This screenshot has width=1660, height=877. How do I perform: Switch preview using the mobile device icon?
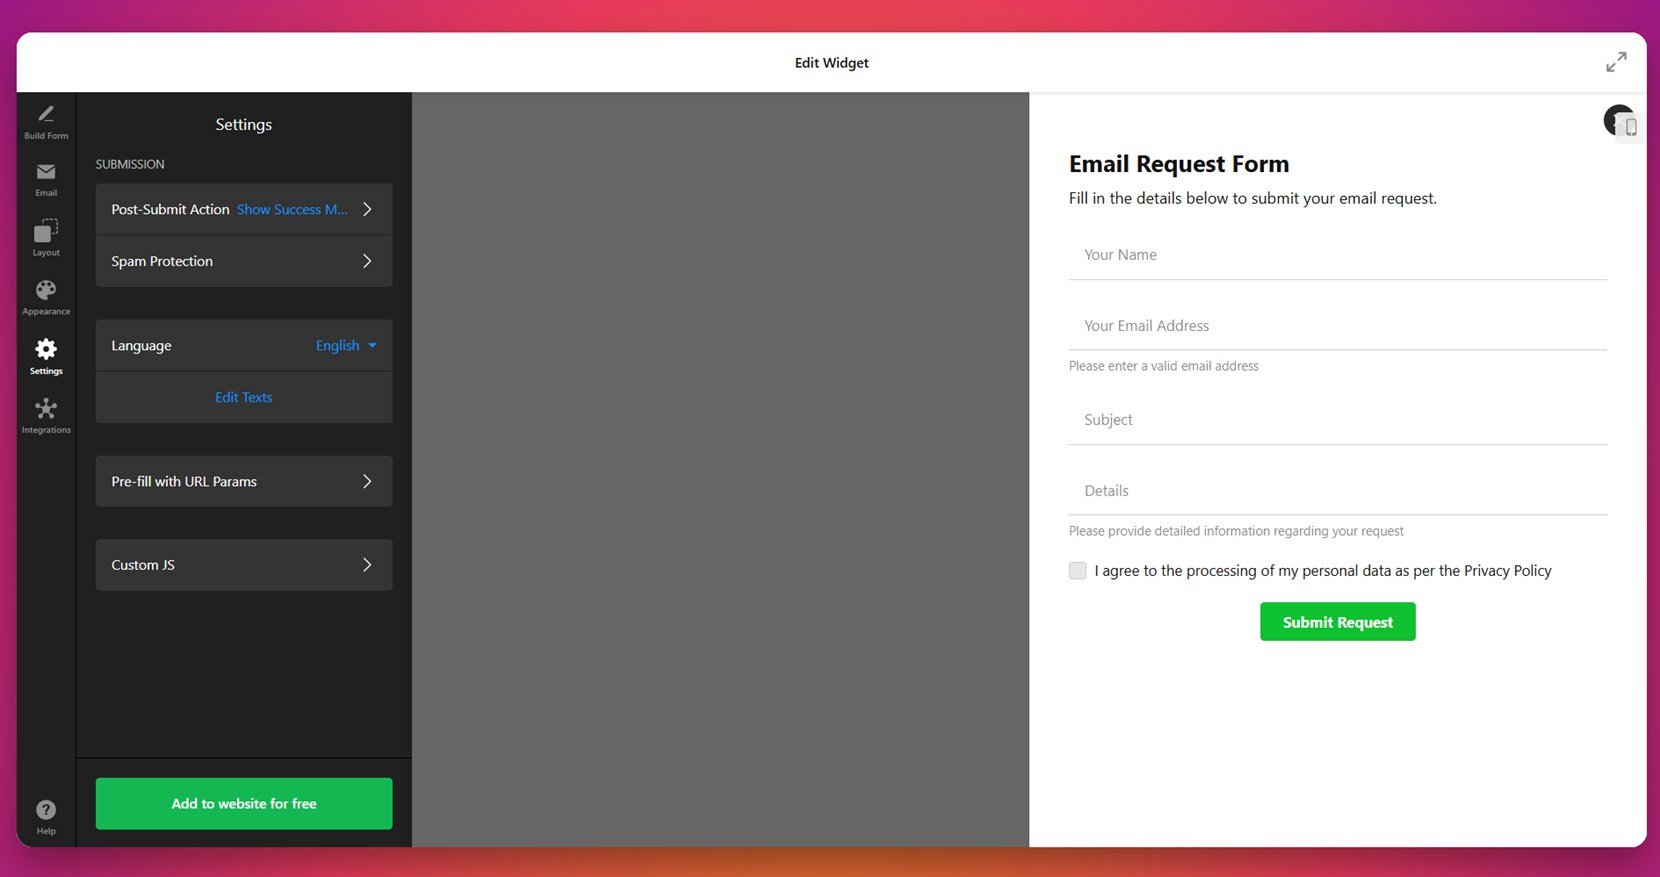click(1630, 127)
